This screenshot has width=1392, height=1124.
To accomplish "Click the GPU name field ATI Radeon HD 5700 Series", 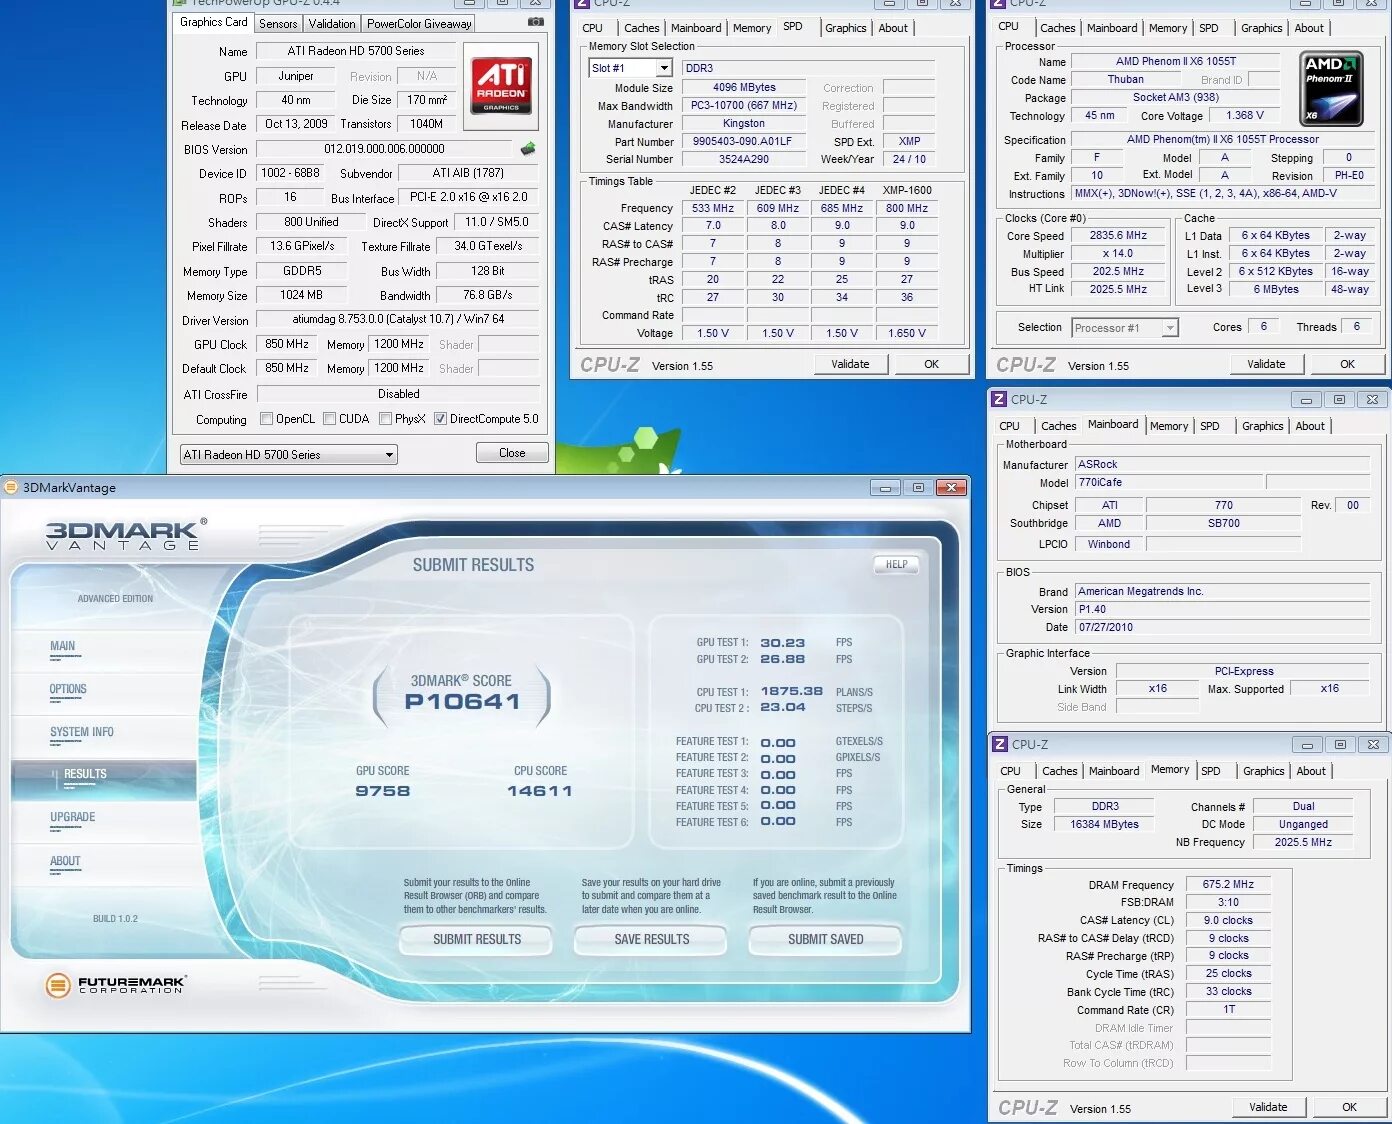I will (356, 51).
